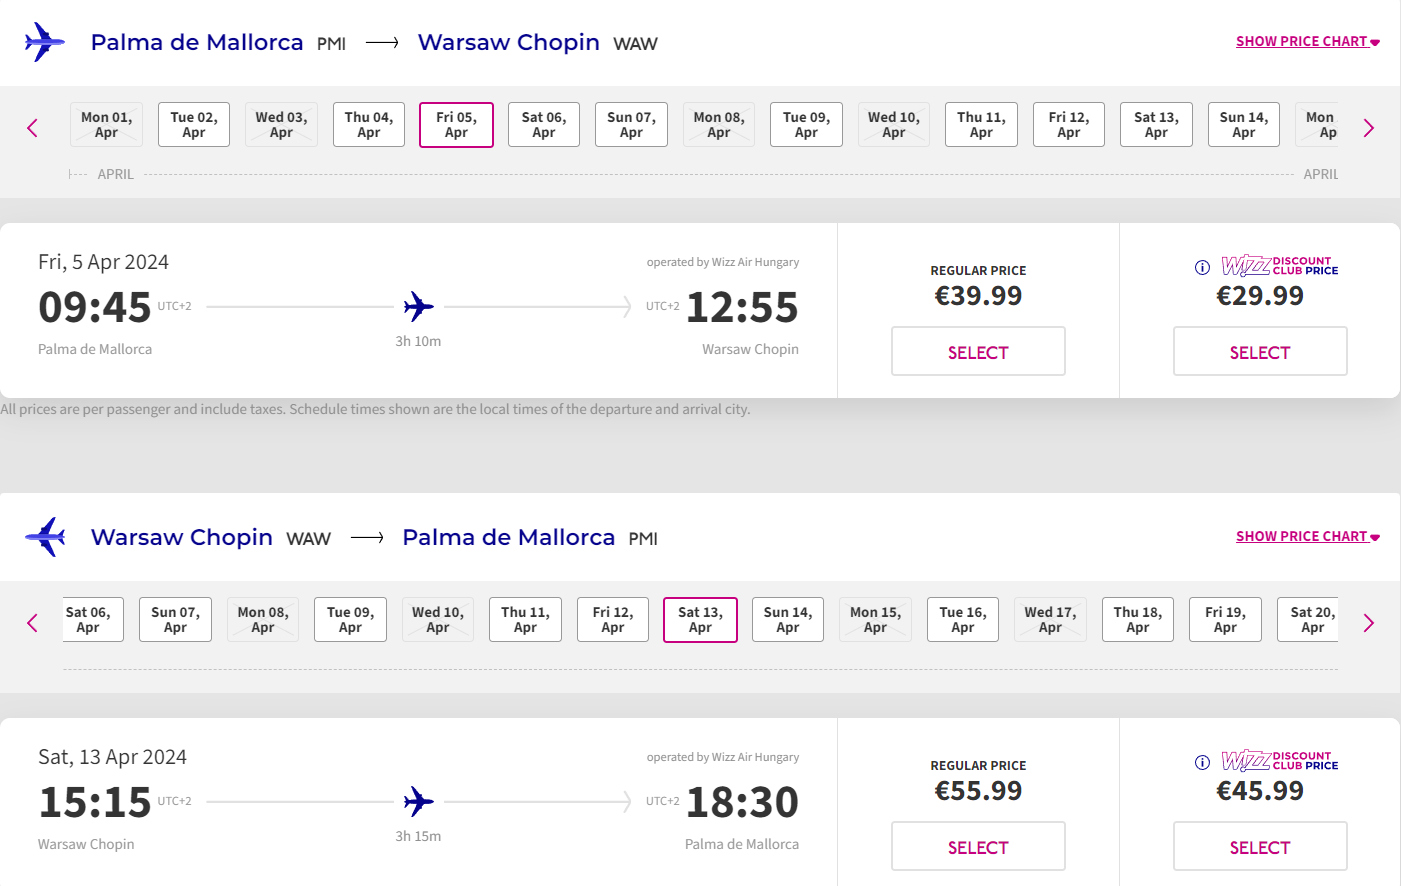The height and width of the screenshot is (886, 1401).
Task: Choose Sun 14, Apr in return date carousel
Action: [788, 620]
